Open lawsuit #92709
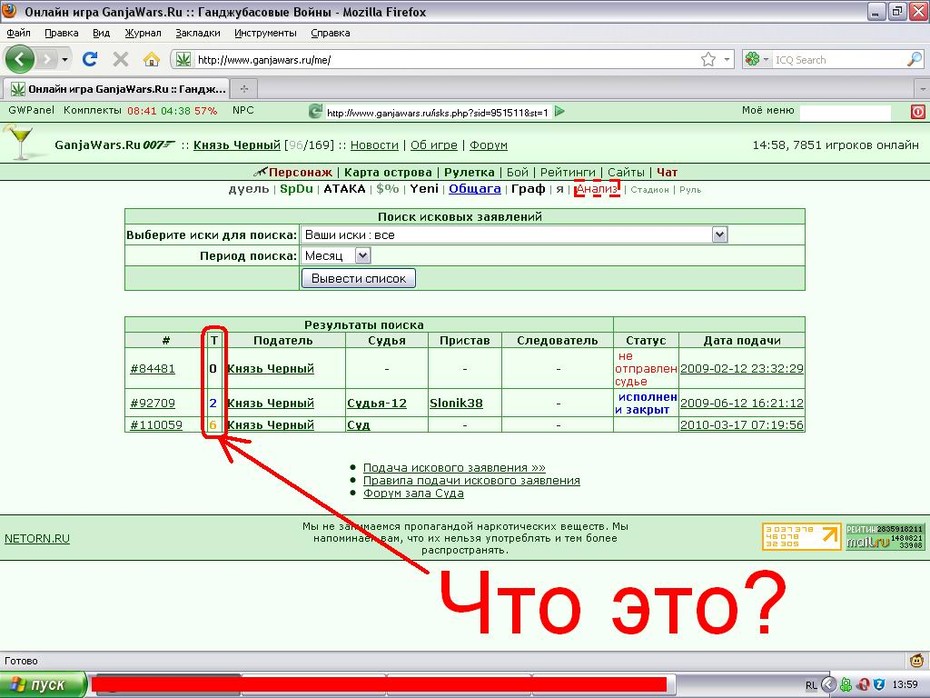Image resolution: width=930 pixels, height=698 pixels. [152, 403]
